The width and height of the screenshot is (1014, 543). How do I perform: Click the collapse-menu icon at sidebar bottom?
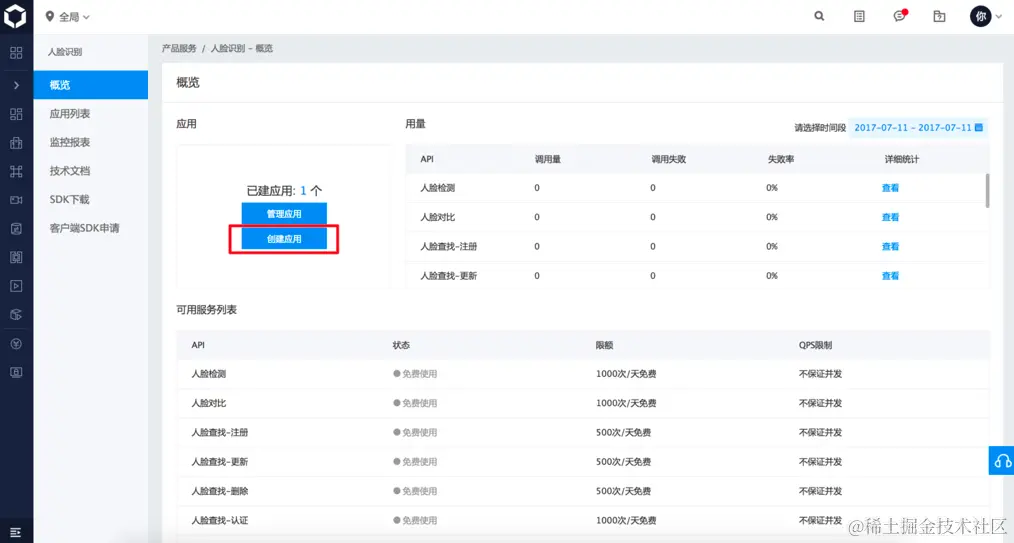click(16, 532)
